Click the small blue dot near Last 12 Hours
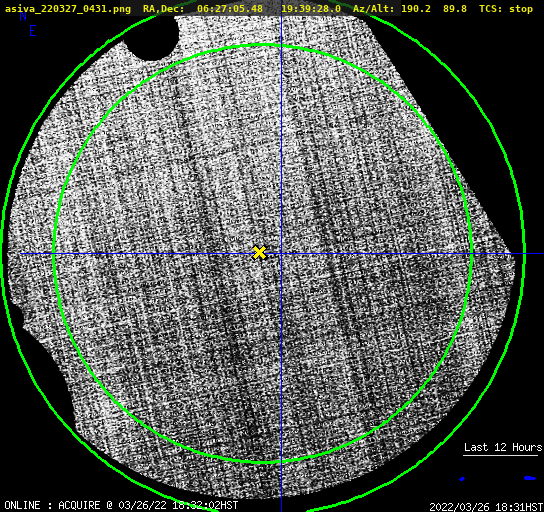 point(462,479)
